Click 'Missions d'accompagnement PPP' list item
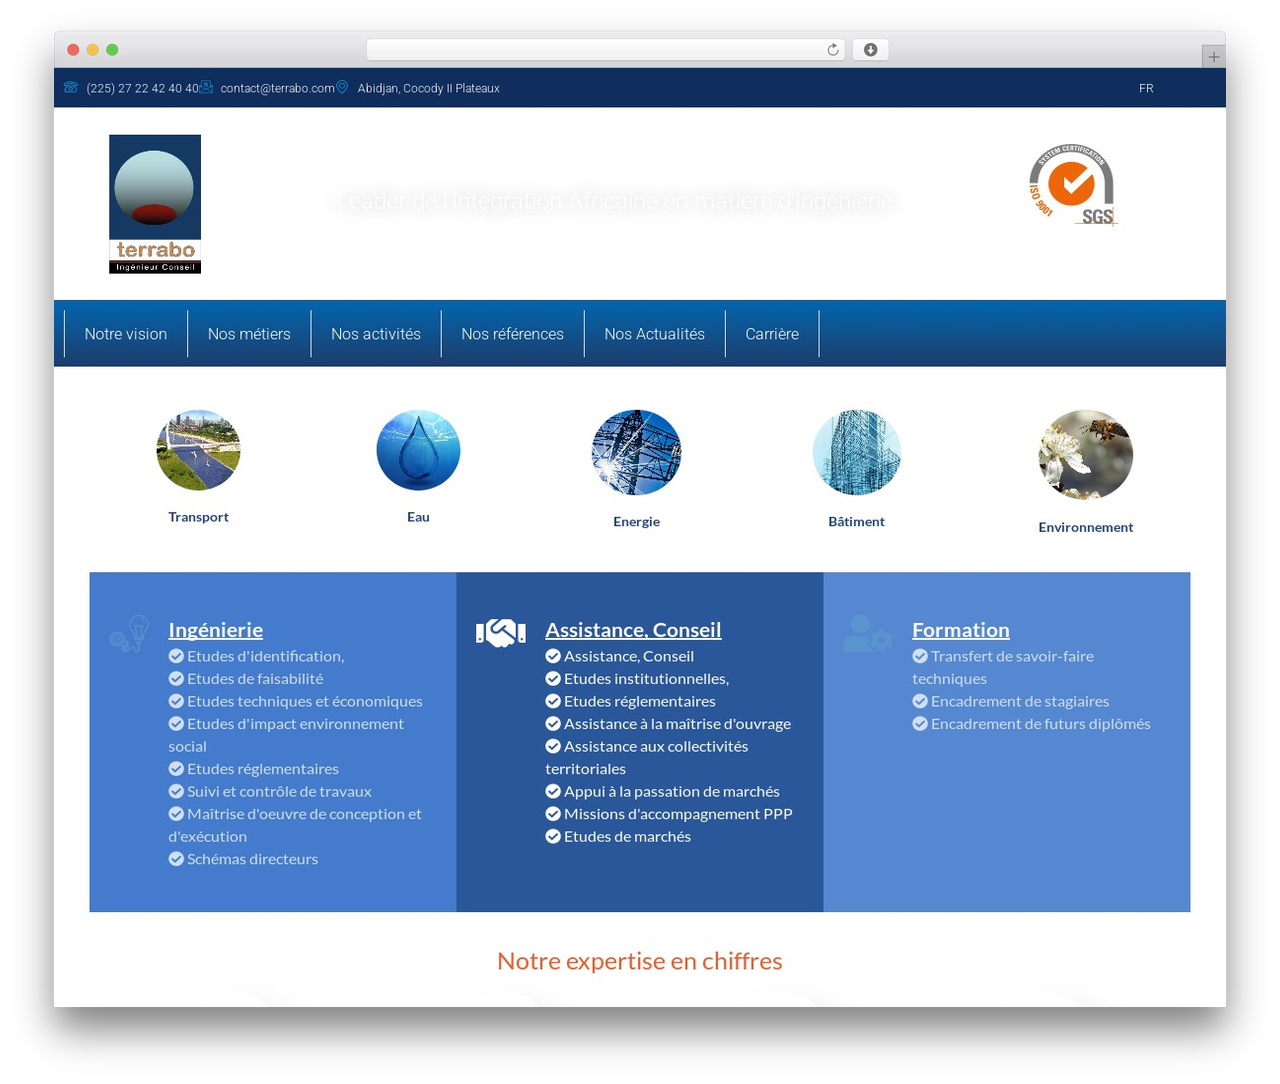 (x=669, y=814)
